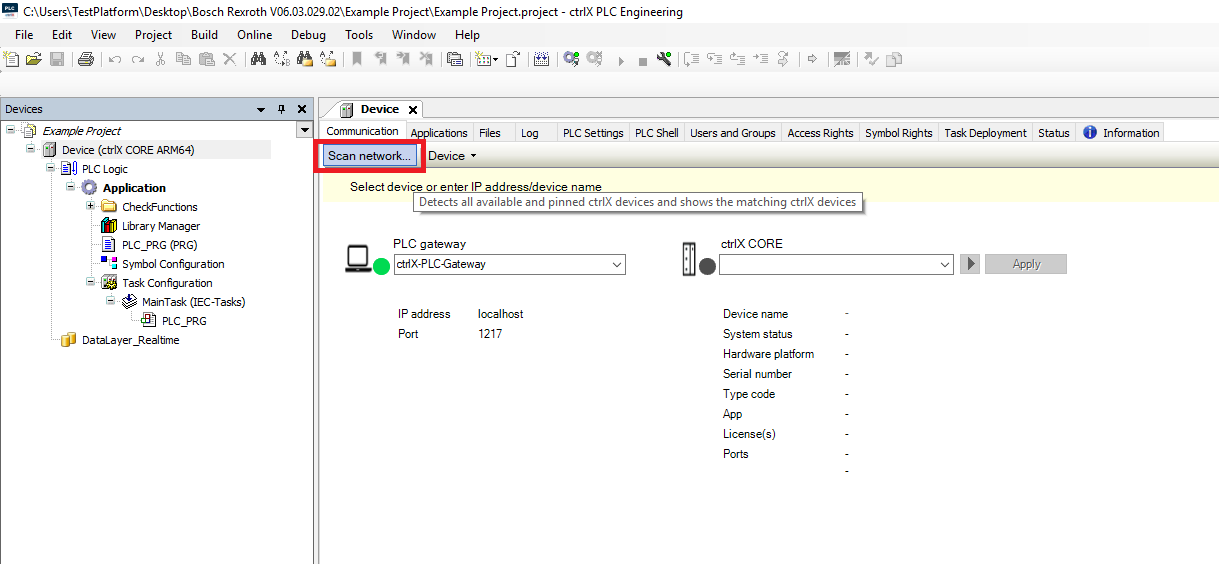Open the Online menu
1219x564 pixels.
tap(254, 35)
